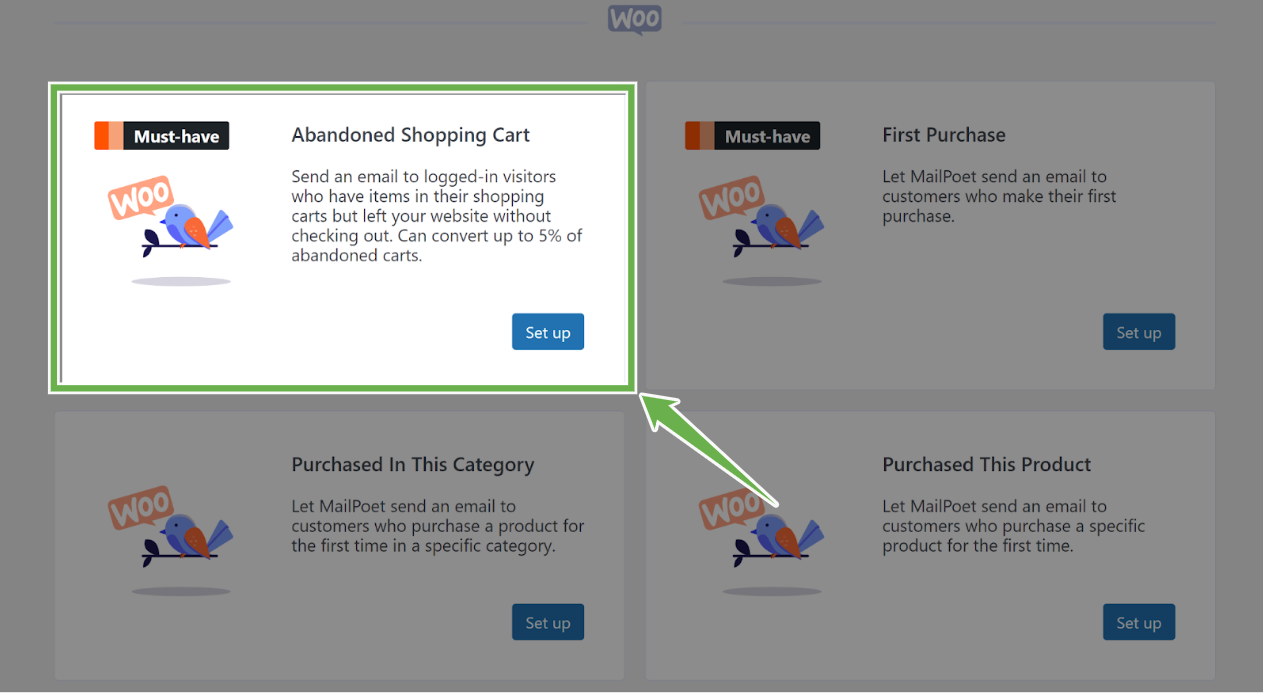Image resolution: width=1263 pixels, height=693 pixels.
Task: Click the Abandoned Shopping Cart description text
Action: [x=437, y=216]
